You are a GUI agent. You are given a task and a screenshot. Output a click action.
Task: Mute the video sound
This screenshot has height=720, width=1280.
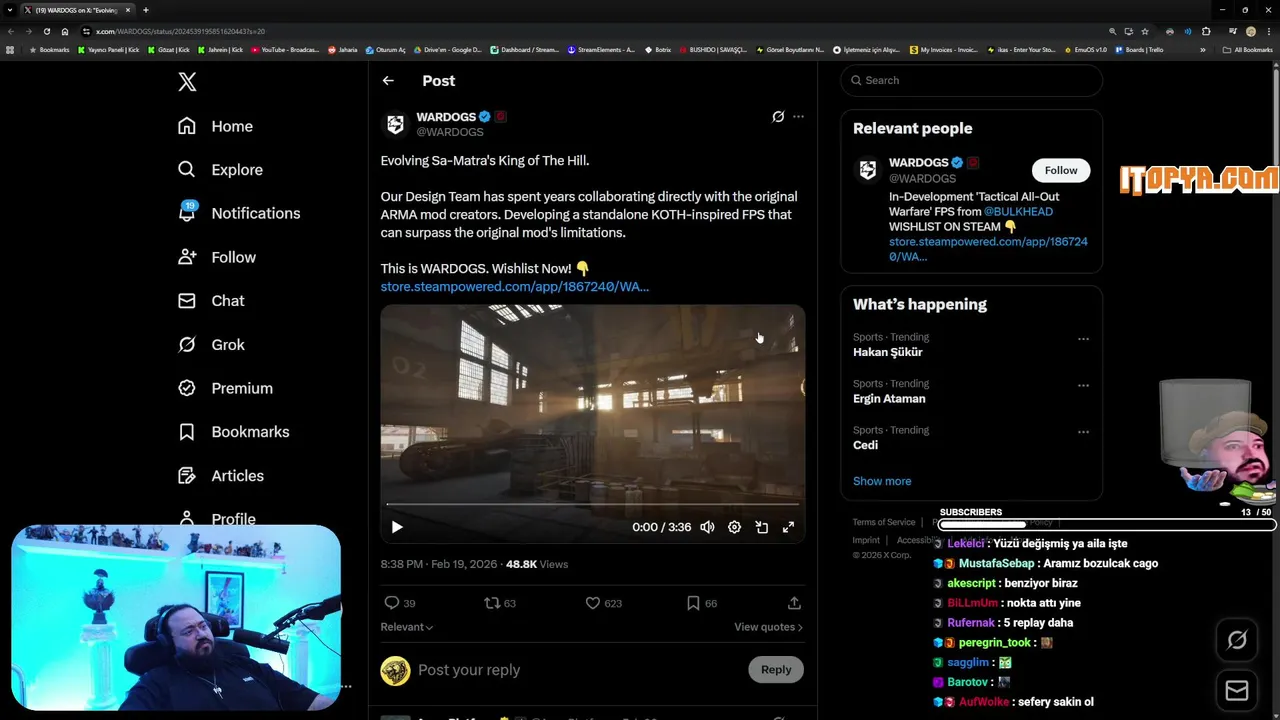(707, 527)
